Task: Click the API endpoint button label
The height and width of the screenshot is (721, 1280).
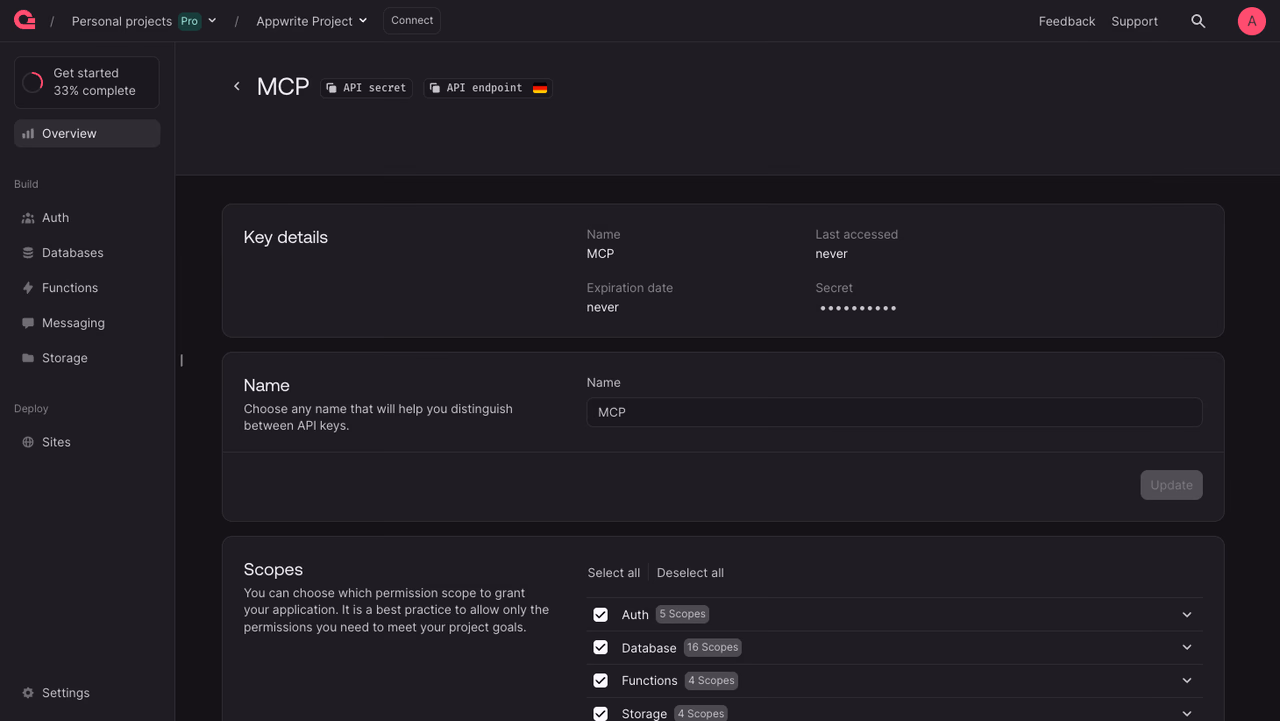Action: click(484, 88)
